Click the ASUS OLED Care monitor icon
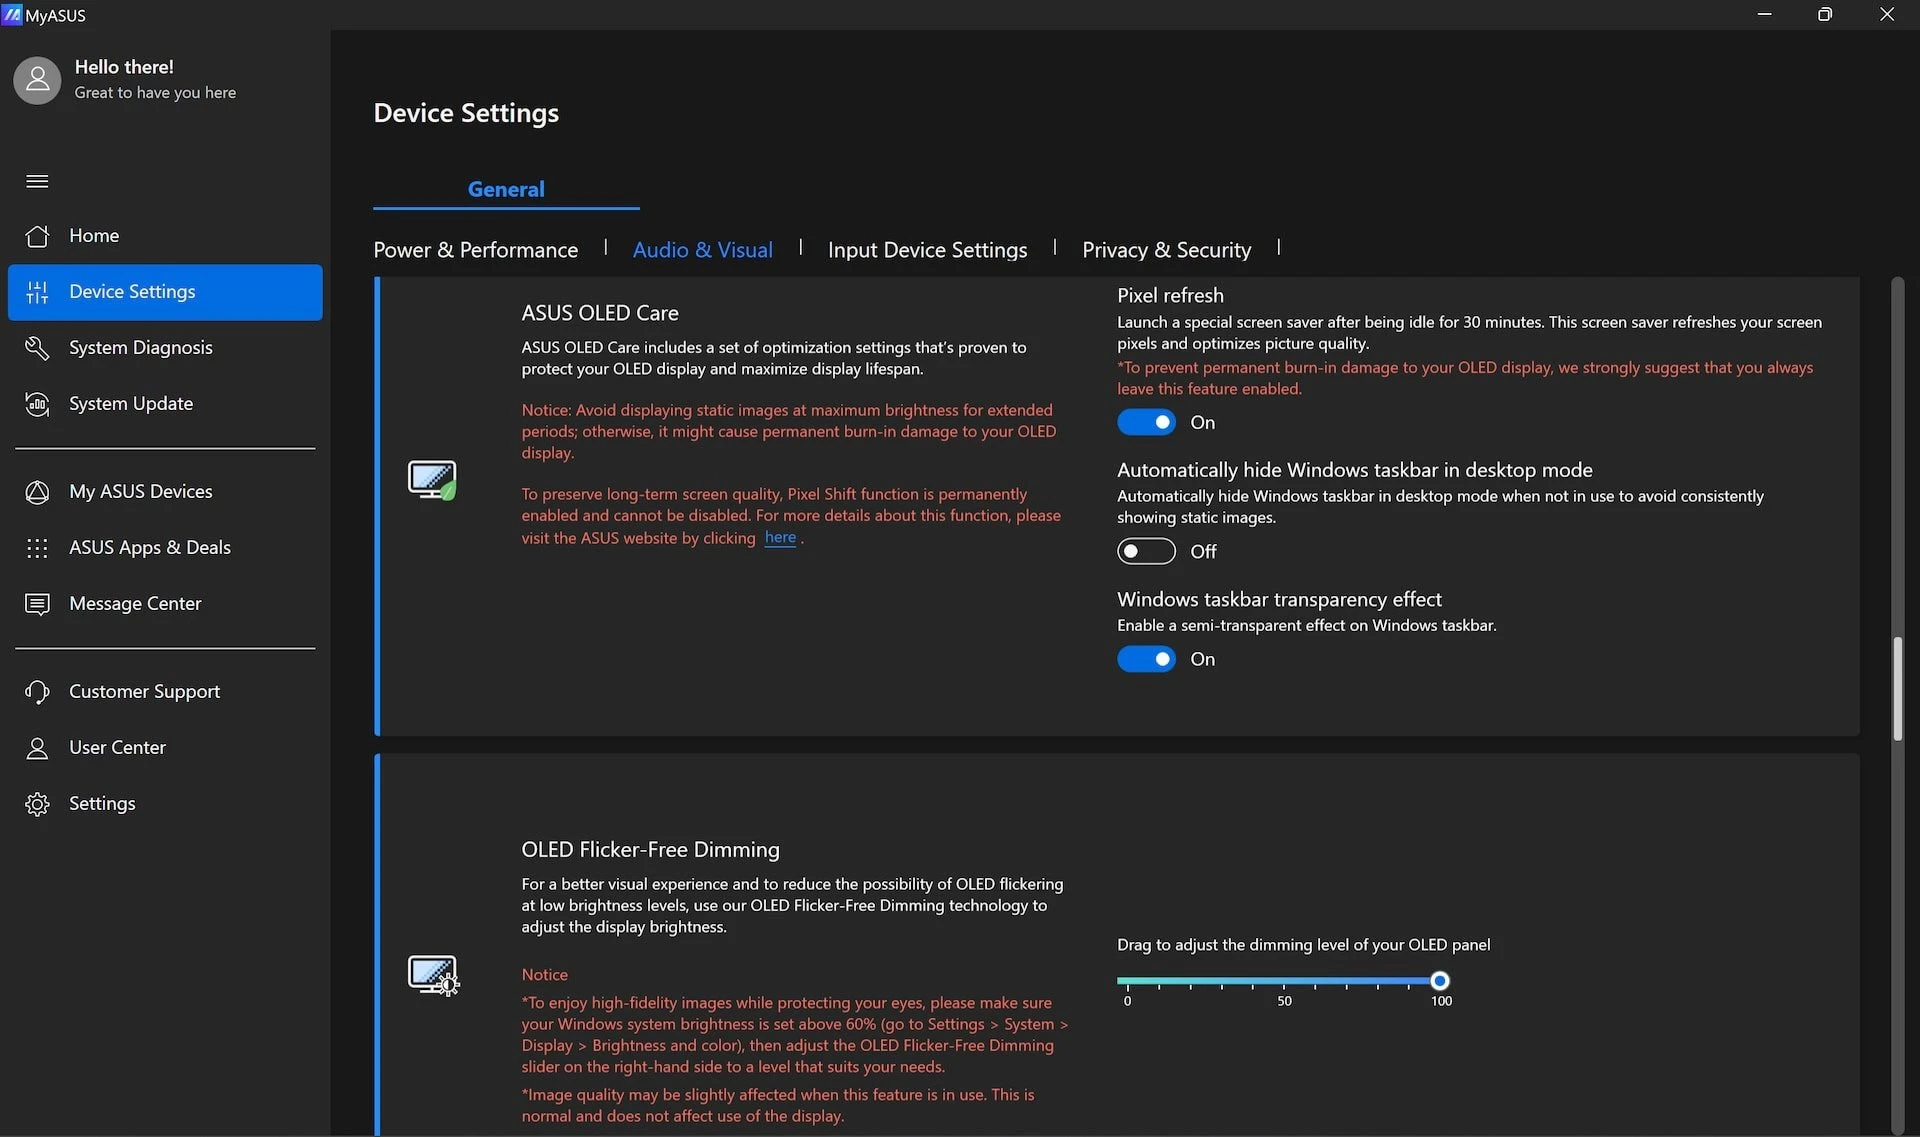 (432, 480)
